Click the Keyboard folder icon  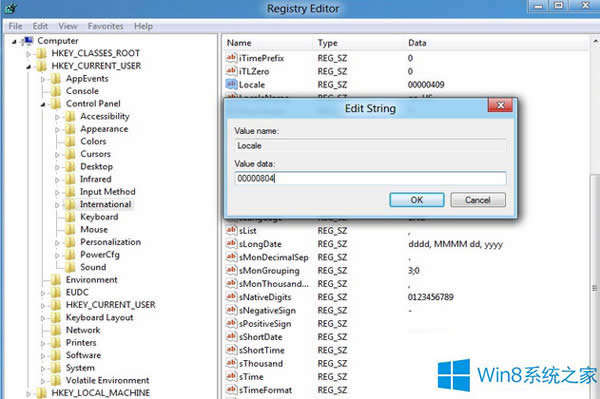pyautogui.click(x=70, y=217)
